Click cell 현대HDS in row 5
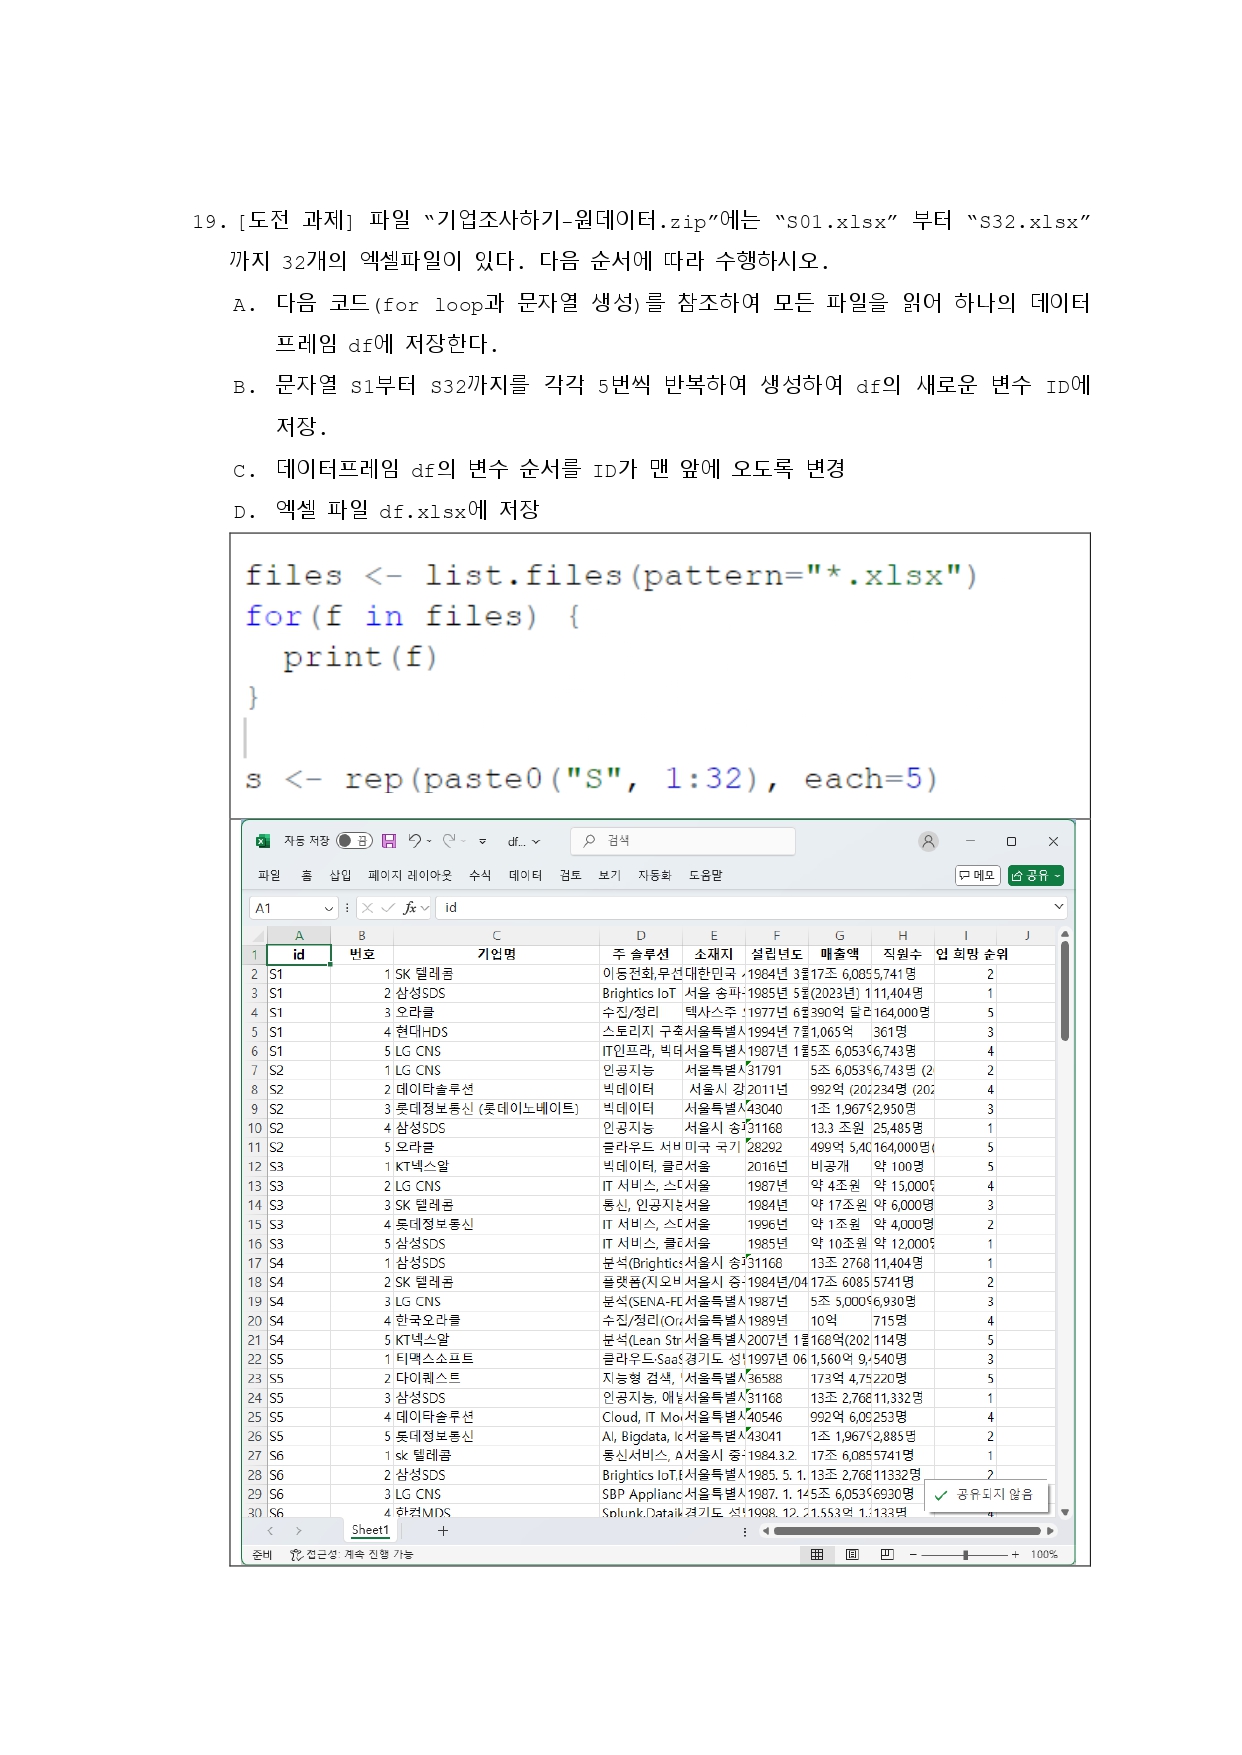The width and height of the screenshot is (1242, 1755). pyautogui.click(x=496, y=1032)
